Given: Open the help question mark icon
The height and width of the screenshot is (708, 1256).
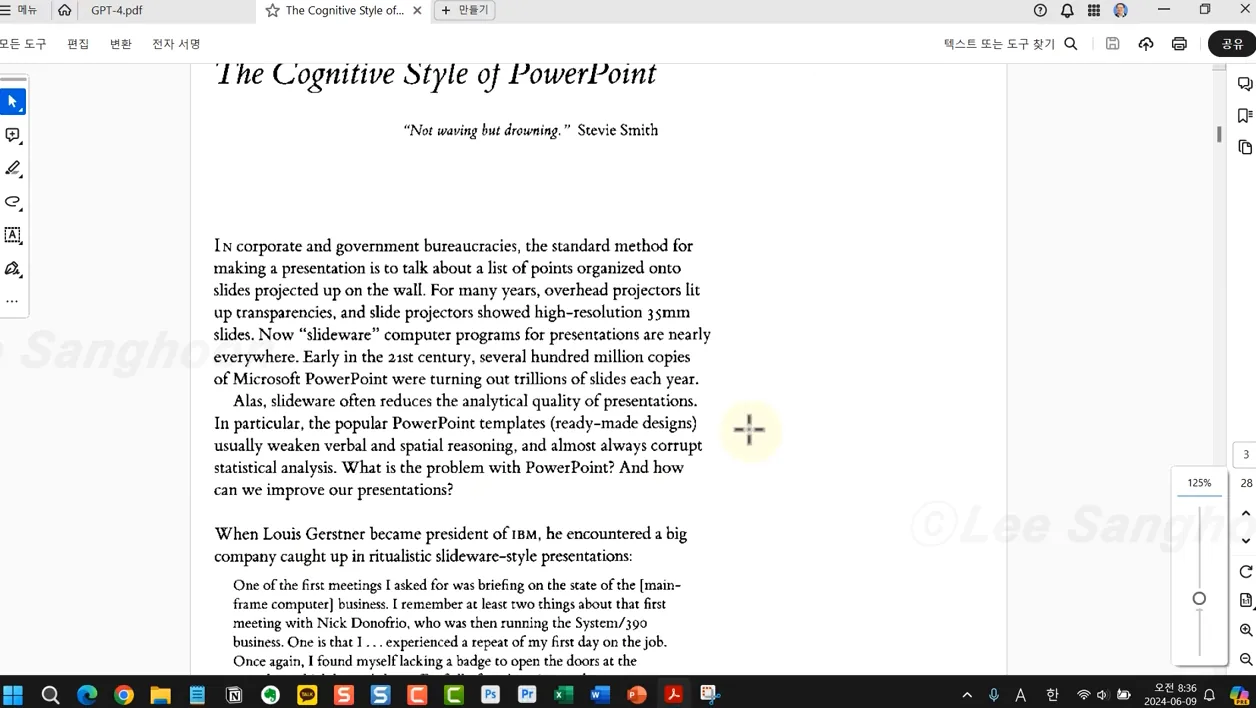Looking at the screenshot, I should tap(1040, 10).
